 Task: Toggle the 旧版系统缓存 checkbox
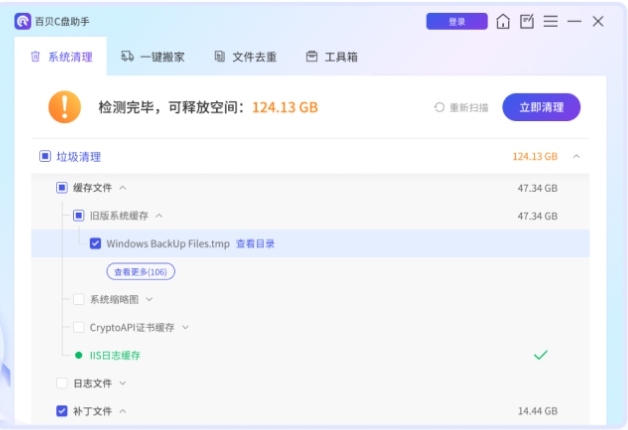coord(78,215)
